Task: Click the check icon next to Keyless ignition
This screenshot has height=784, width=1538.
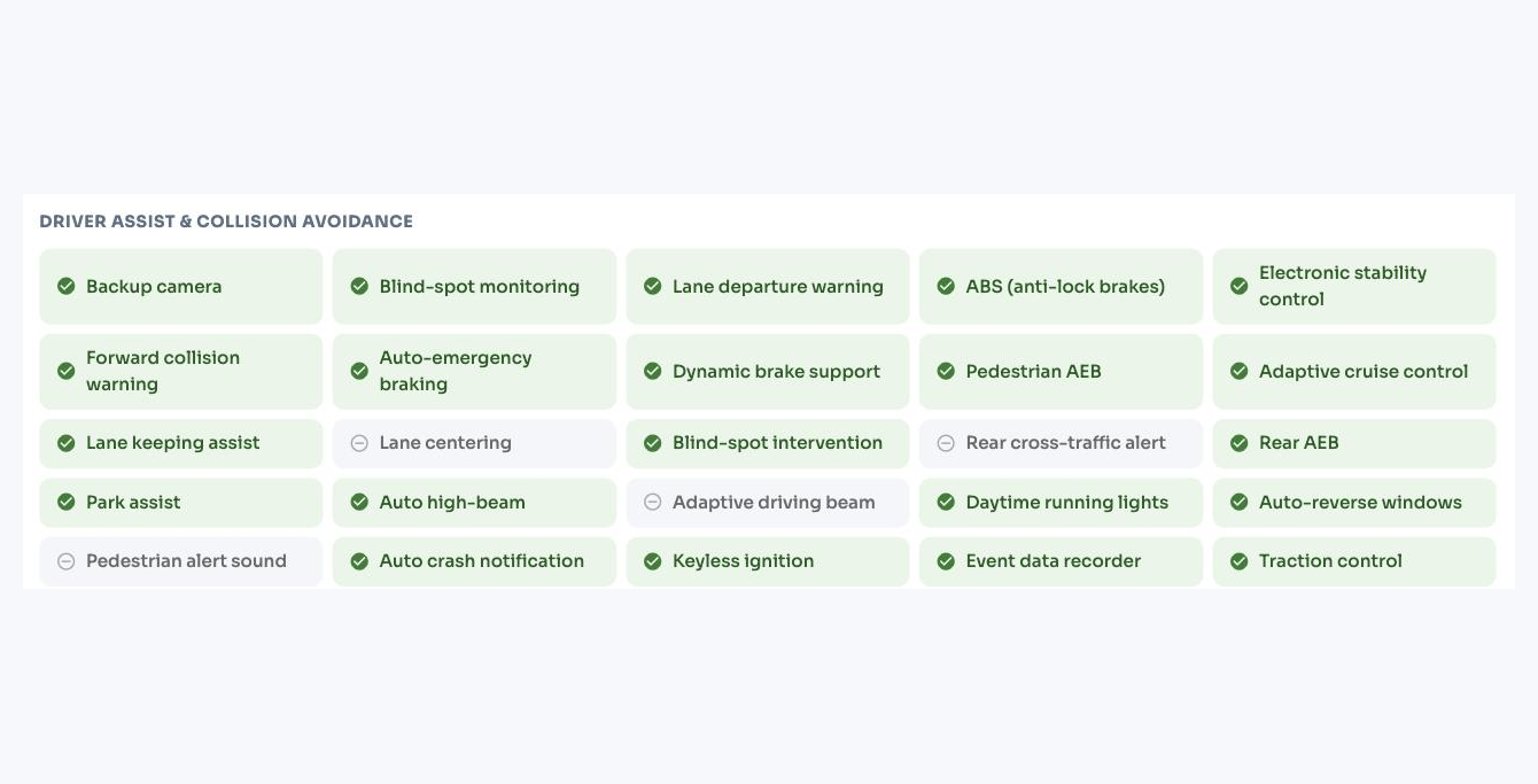Action: [x=652, y=561]
